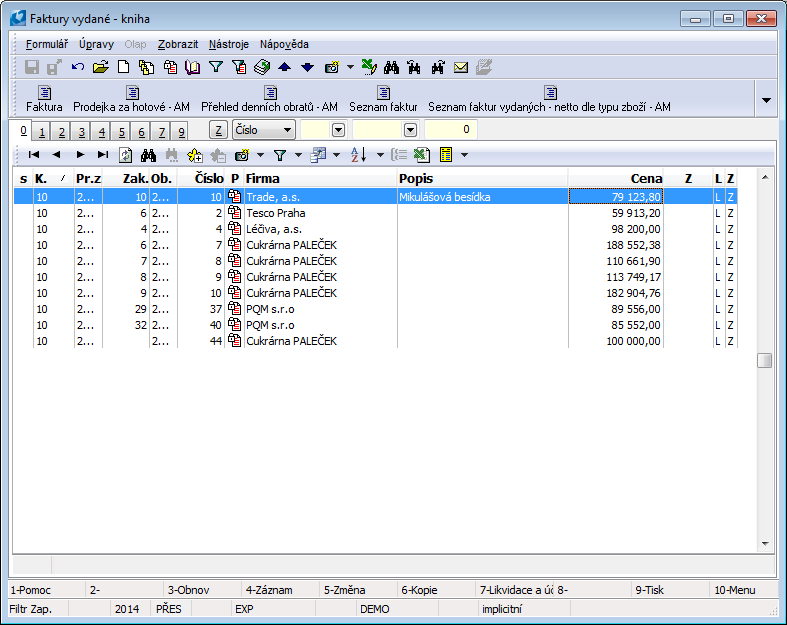
Task: Jump to the last record with navigation arrow
Action: point(103,155)
